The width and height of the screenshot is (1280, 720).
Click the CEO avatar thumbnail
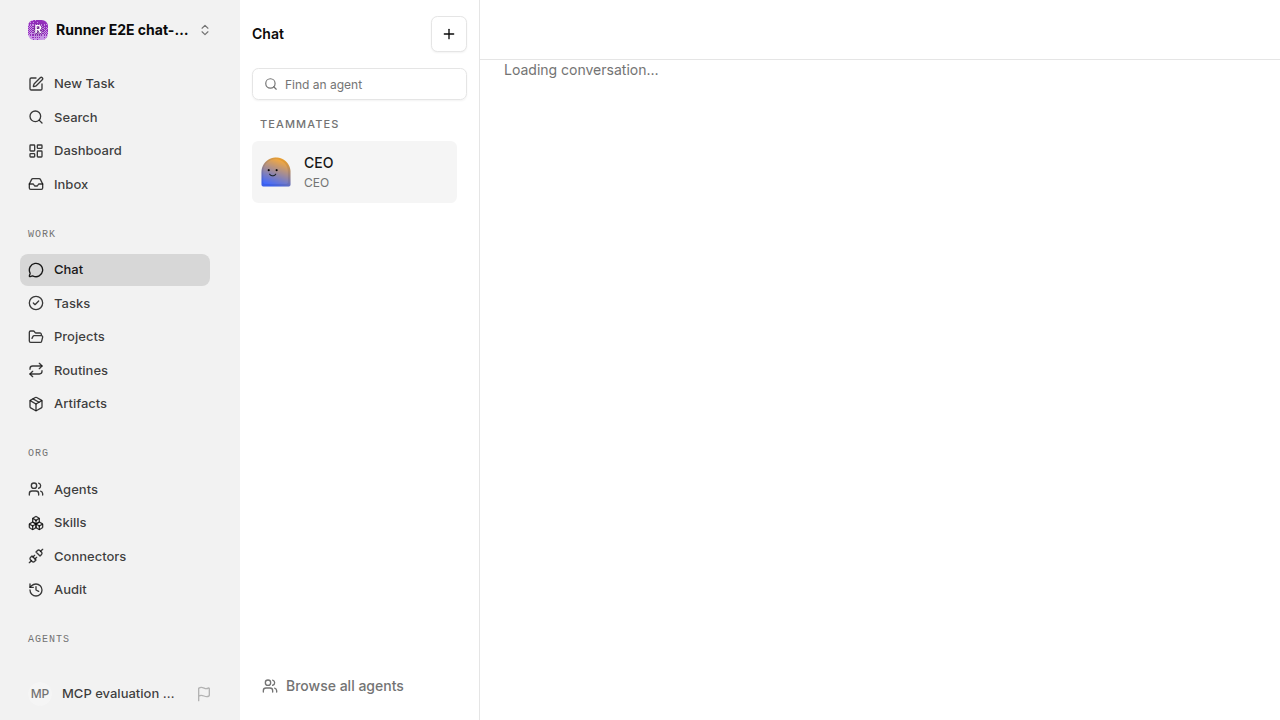coord(276,172)
